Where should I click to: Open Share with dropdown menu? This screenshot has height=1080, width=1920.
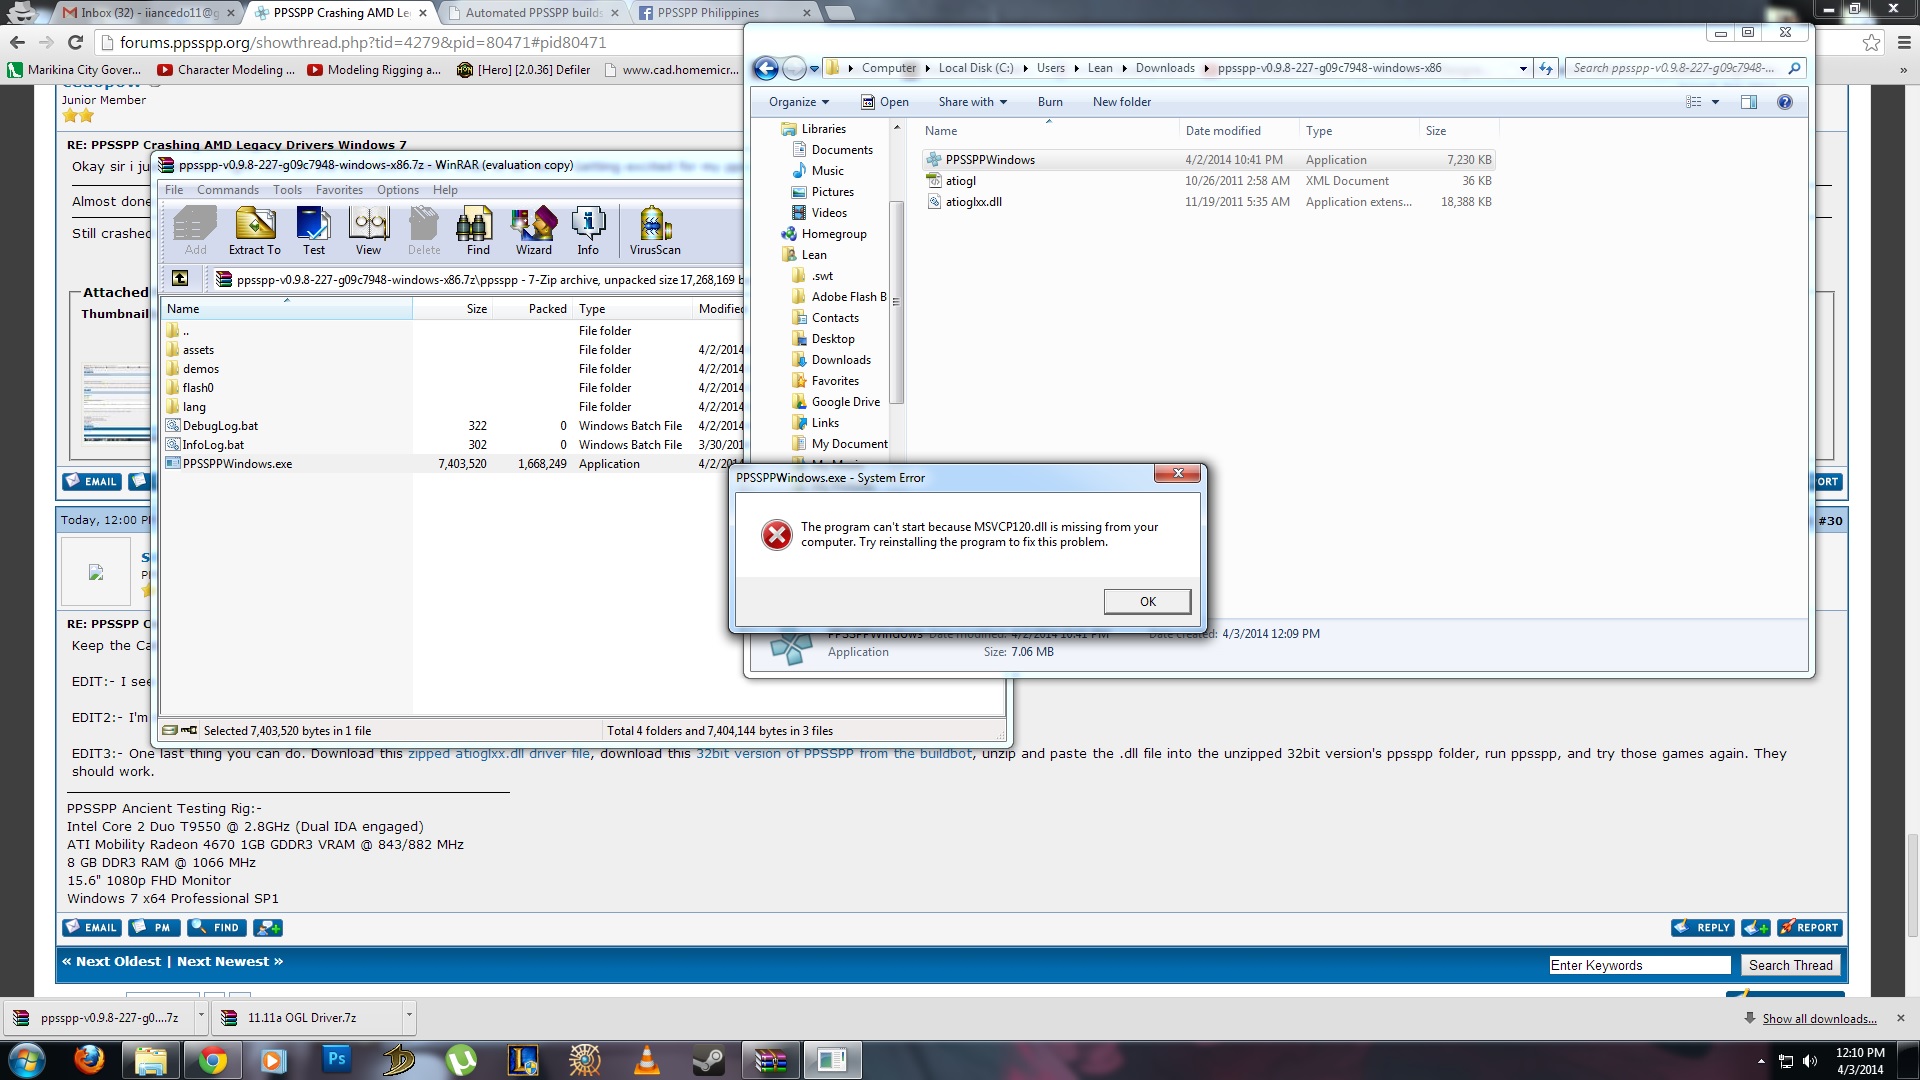tap(972, 102)
